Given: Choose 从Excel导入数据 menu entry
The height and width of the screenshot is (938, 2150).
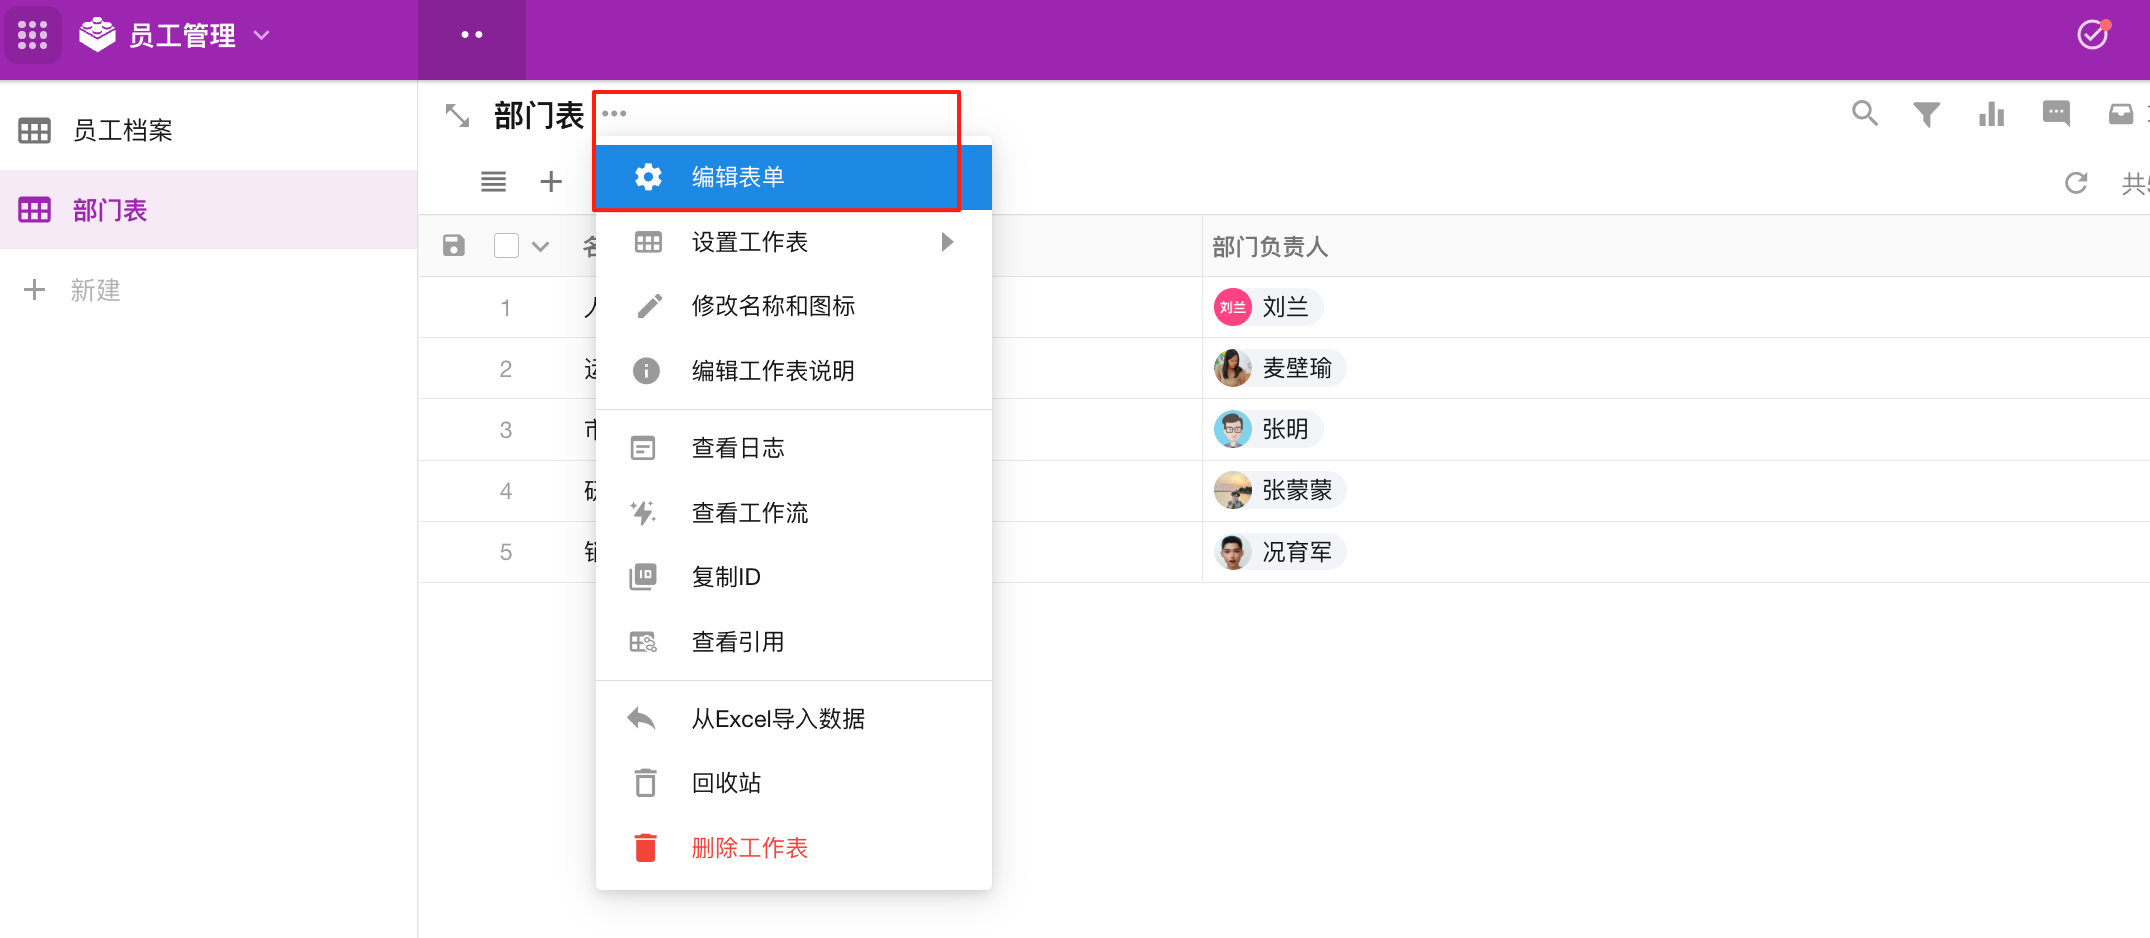Looking at the screenshot, I should point(794,719).
